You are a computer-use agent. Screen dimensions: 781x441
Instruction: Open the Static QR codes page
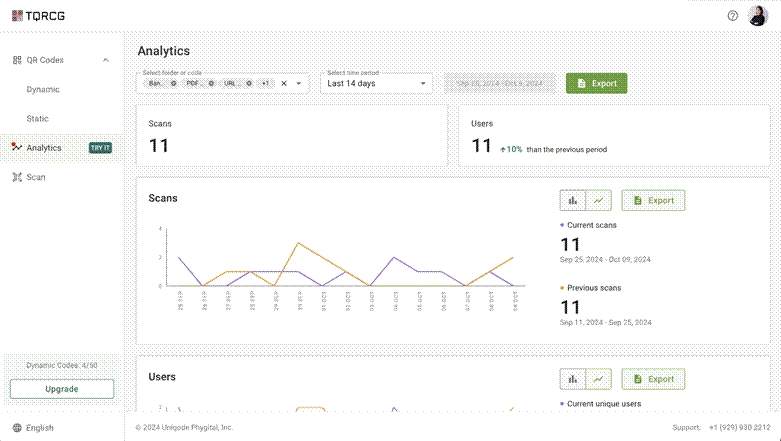tap(37, 119)
